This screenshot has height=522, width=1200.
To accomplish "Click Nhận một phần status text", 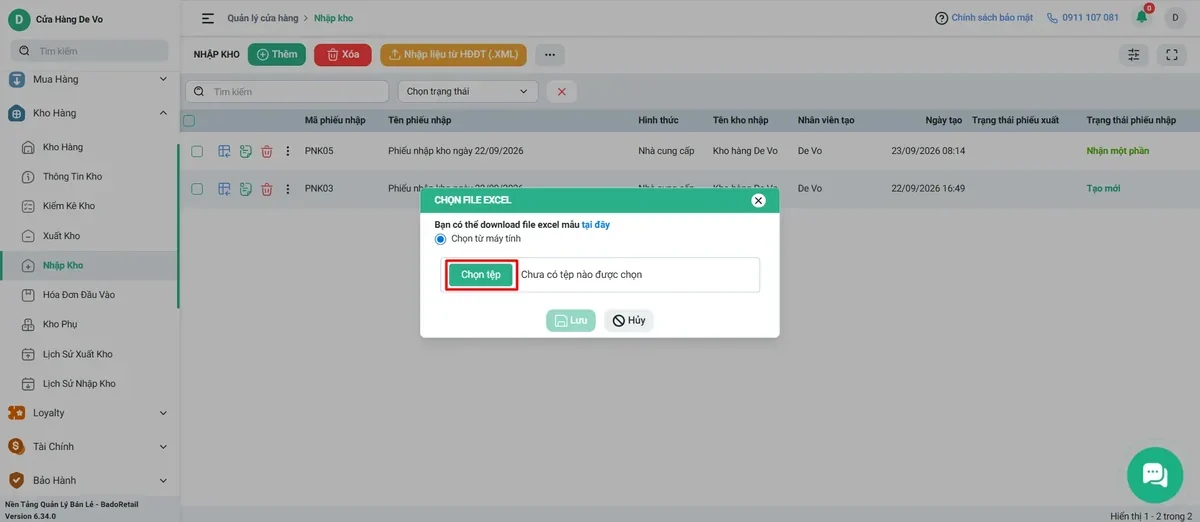I will [x=1118, y=151].
